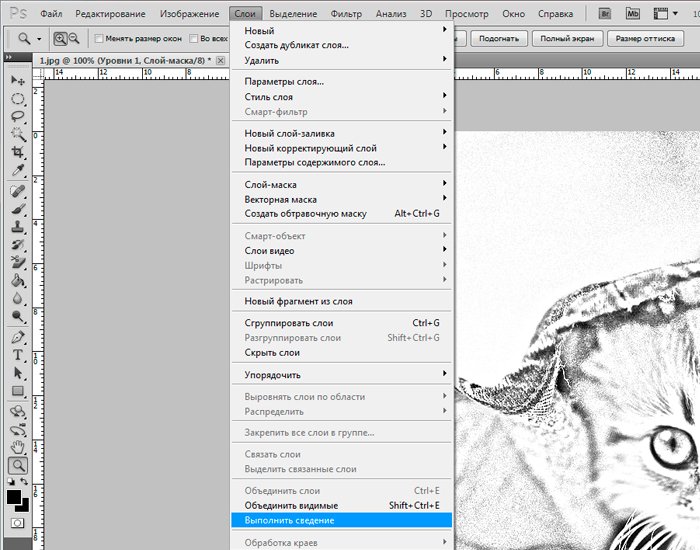Enable 'Менять размер окон' checkbox

click(100, 39)
